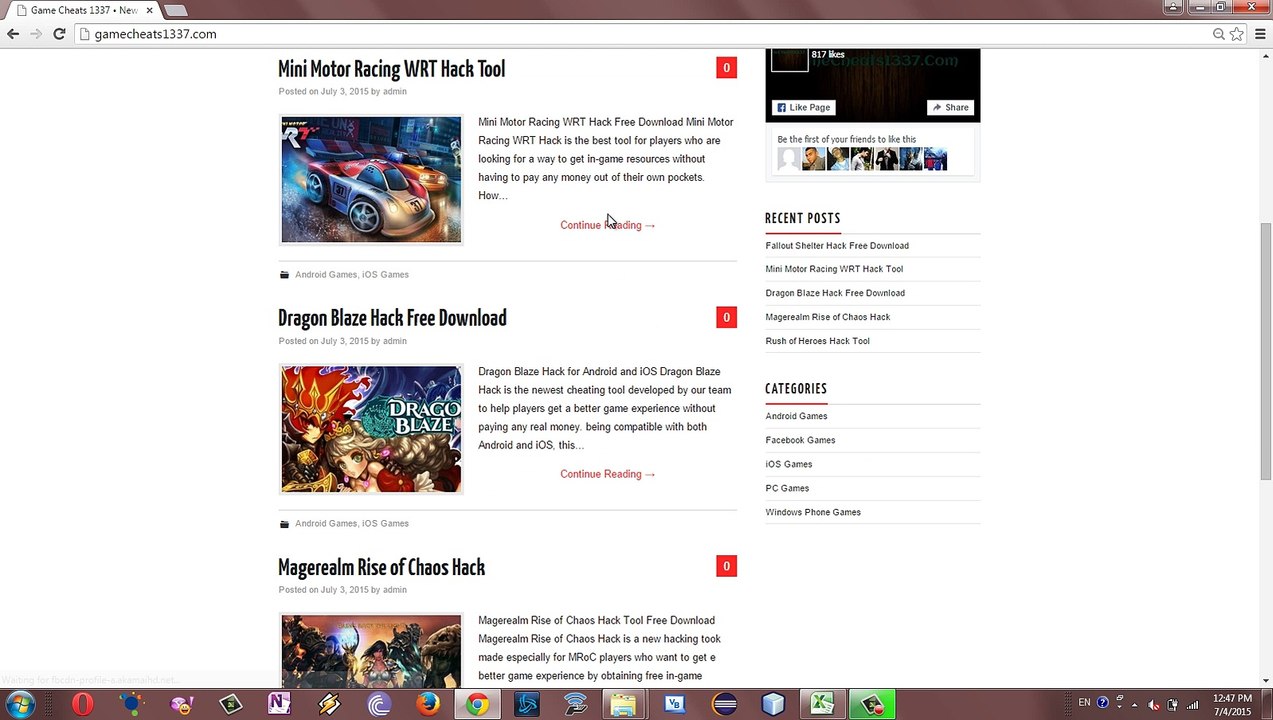Image resolution: width=1273 pixels, height=720 pixels.
Task: Open OneNote from the taskbar
Action: pyautogui.click(x=279, y=704)
